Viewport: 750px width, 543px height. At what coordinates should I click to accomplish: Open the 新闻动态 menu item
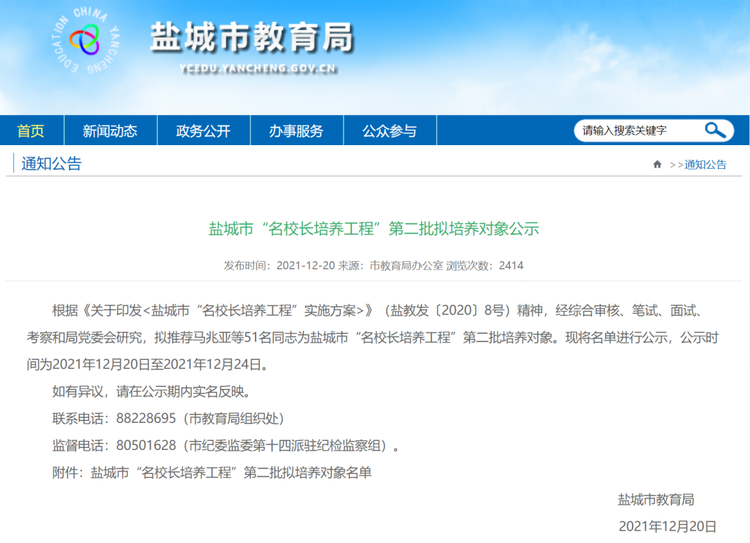pyautogui.click(x=110, y=131)
